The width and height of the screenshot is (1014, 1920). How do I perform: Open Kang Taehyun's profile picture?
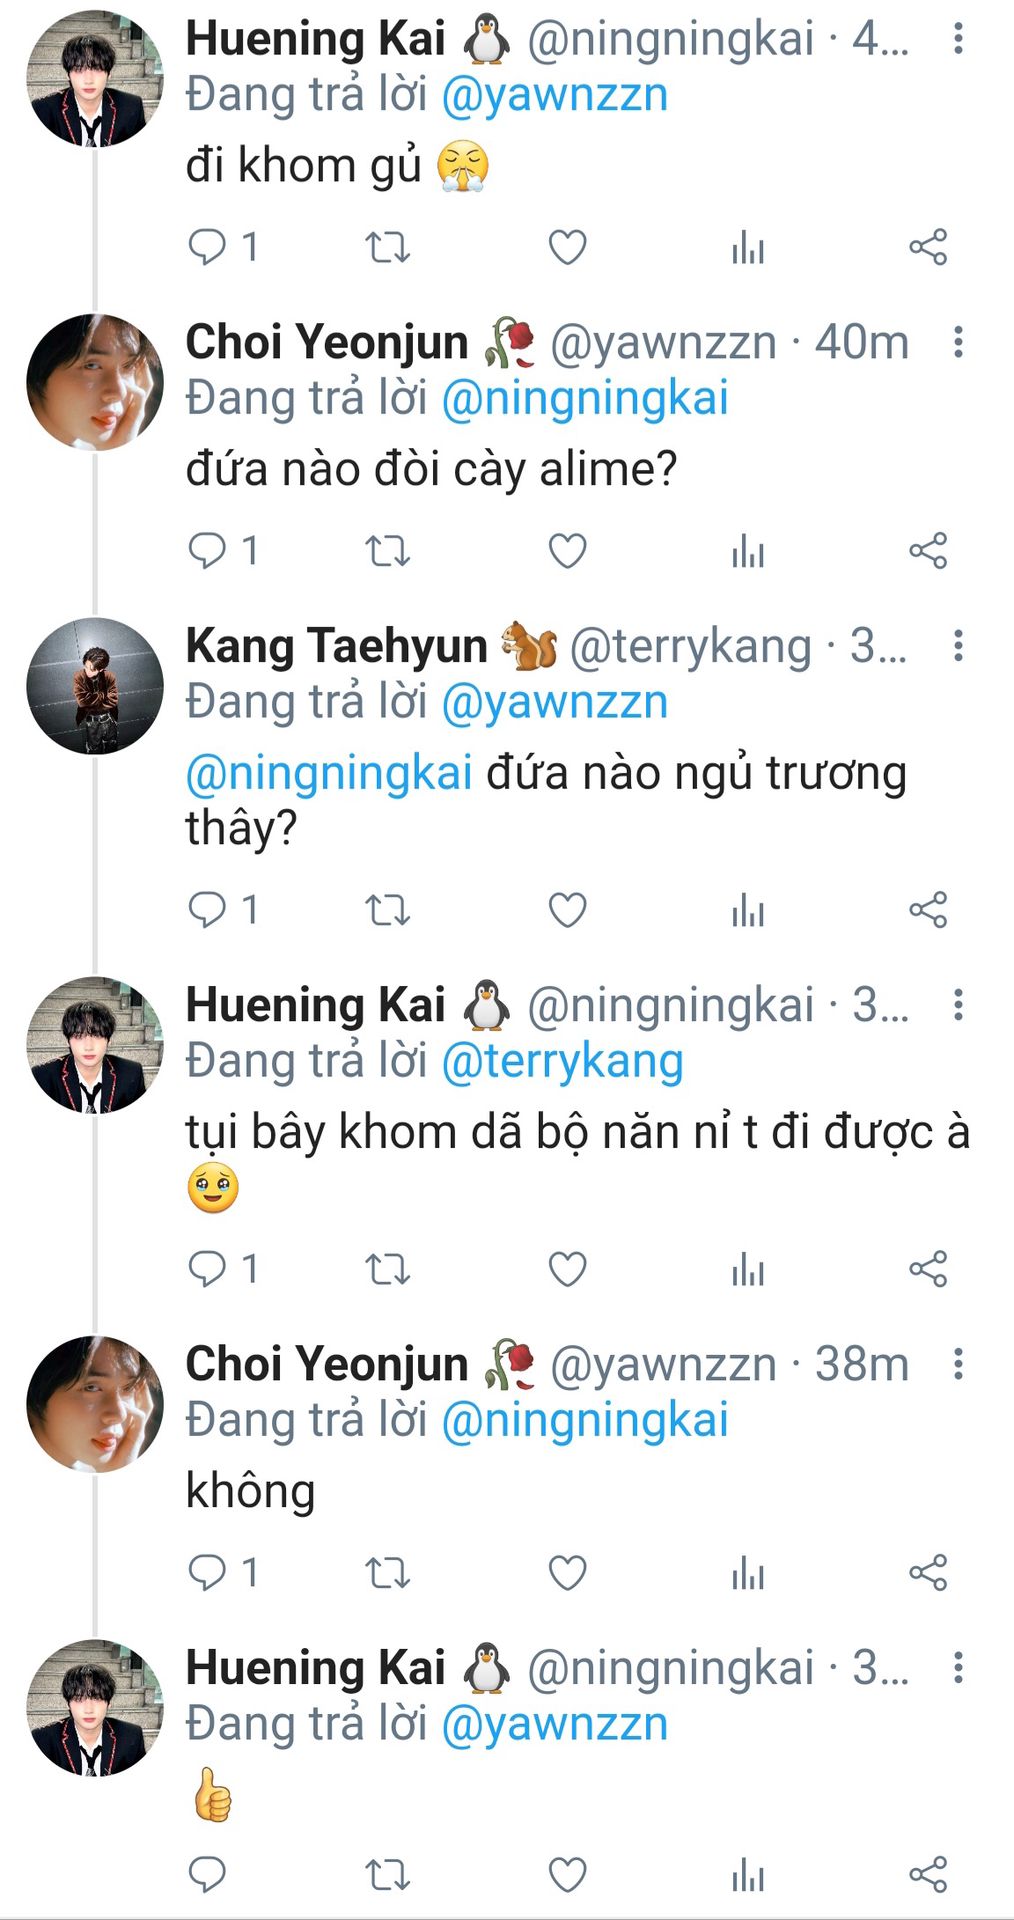[94, 685]
